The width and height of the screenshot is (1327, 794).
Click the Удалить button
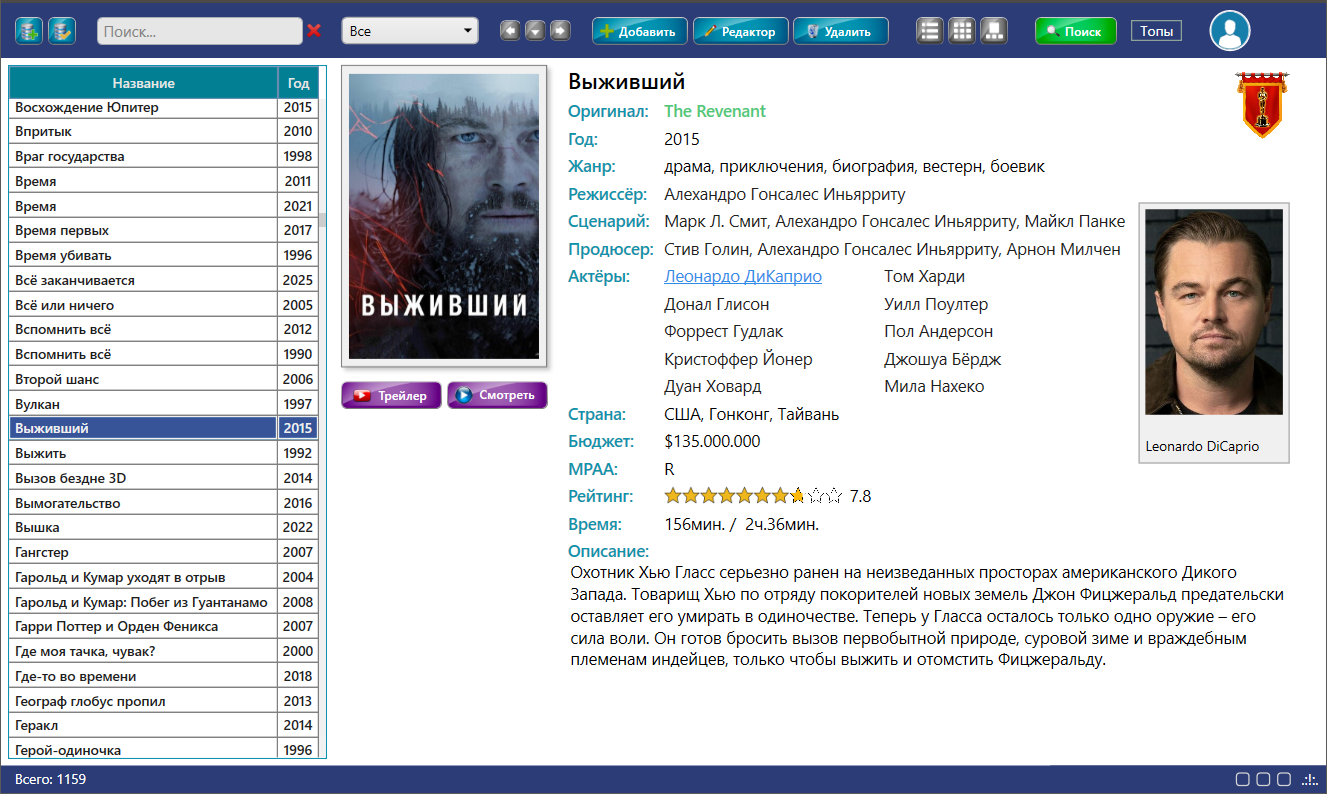tap(841, 31)
